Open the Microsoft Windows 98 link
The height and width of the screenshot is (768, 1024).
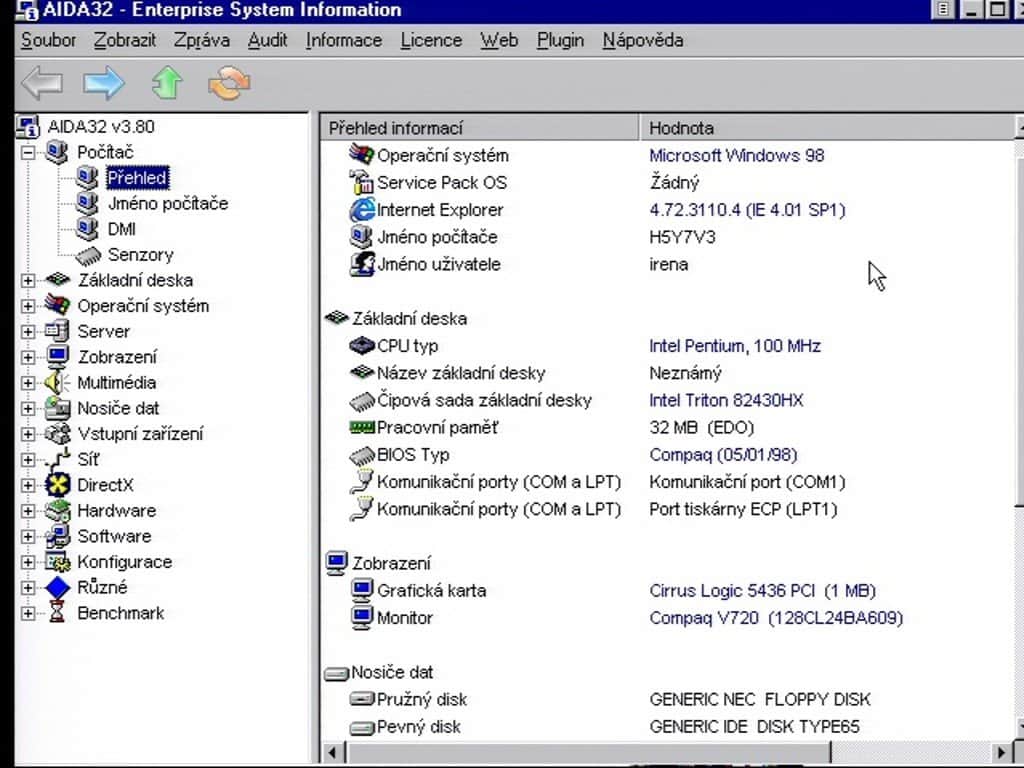[x=737, y=155]
